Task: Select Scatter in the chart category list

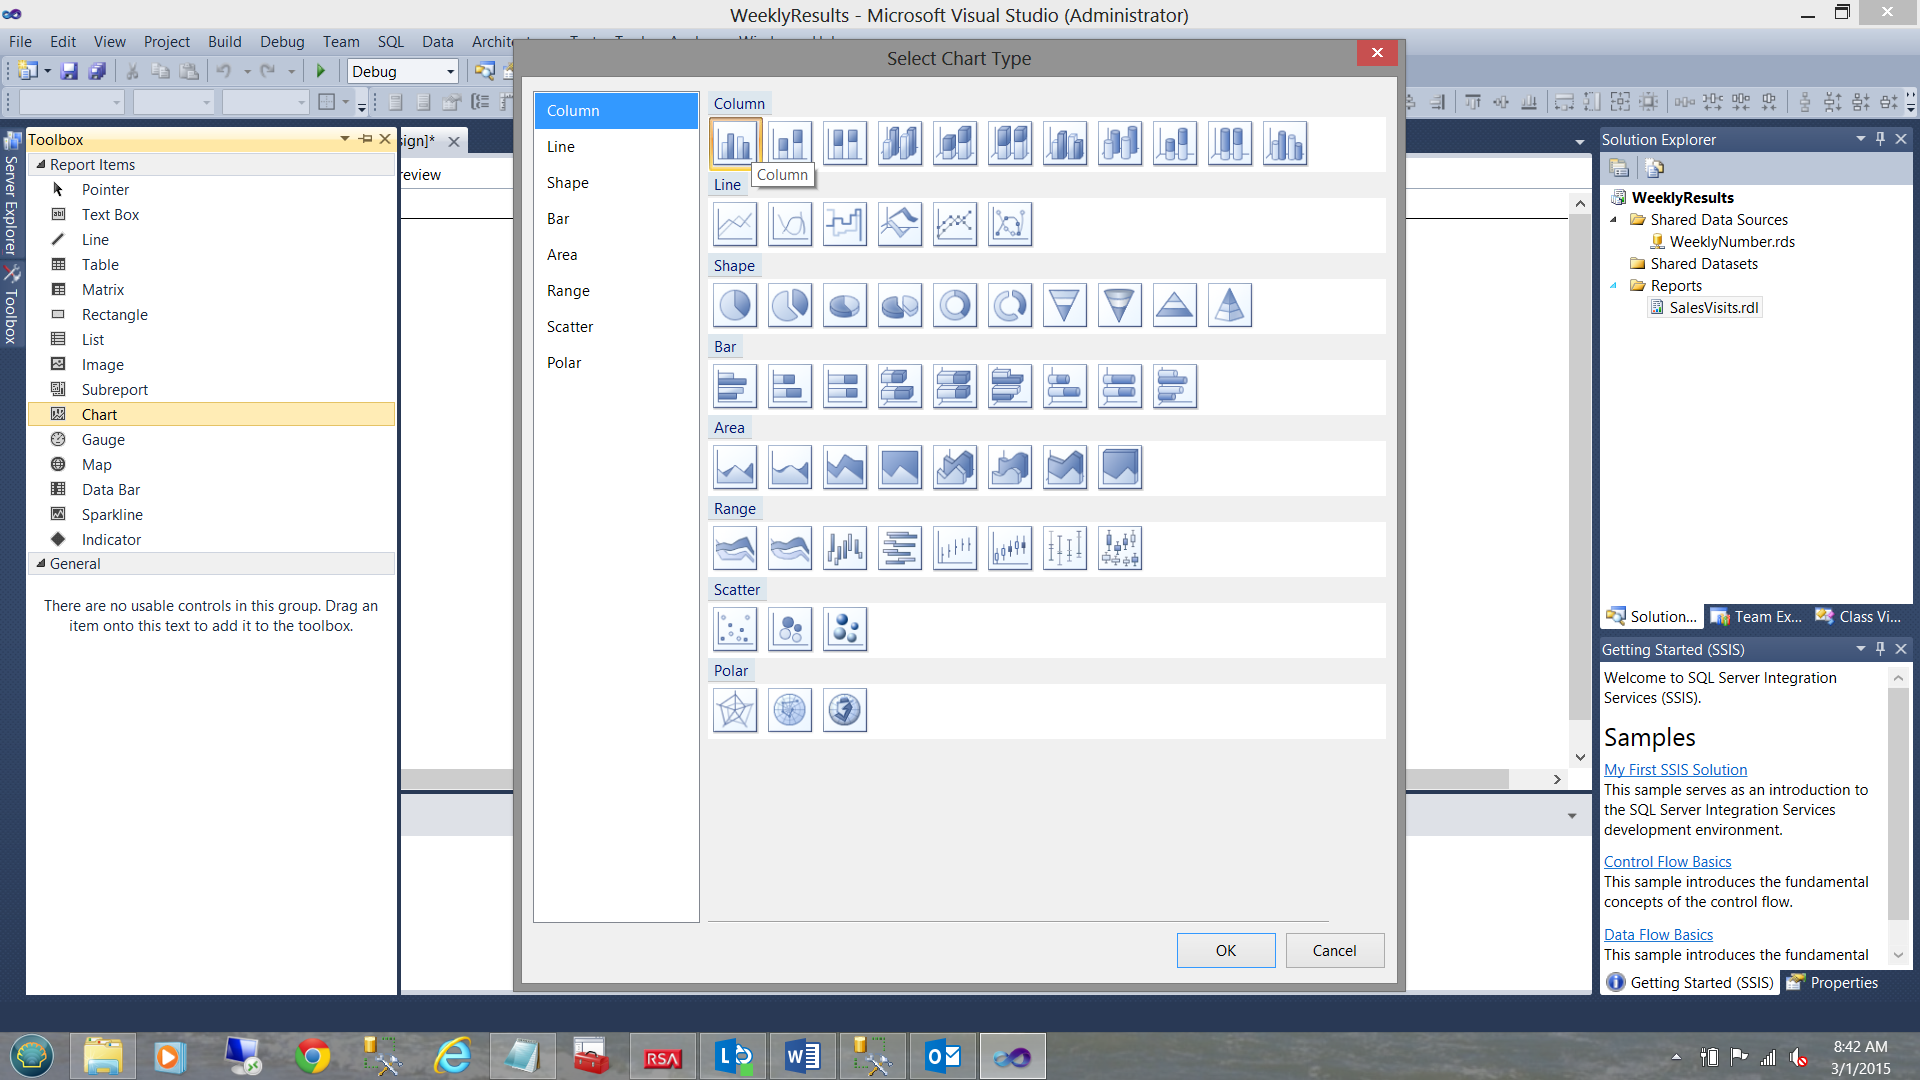Action: tap(570, 327)
